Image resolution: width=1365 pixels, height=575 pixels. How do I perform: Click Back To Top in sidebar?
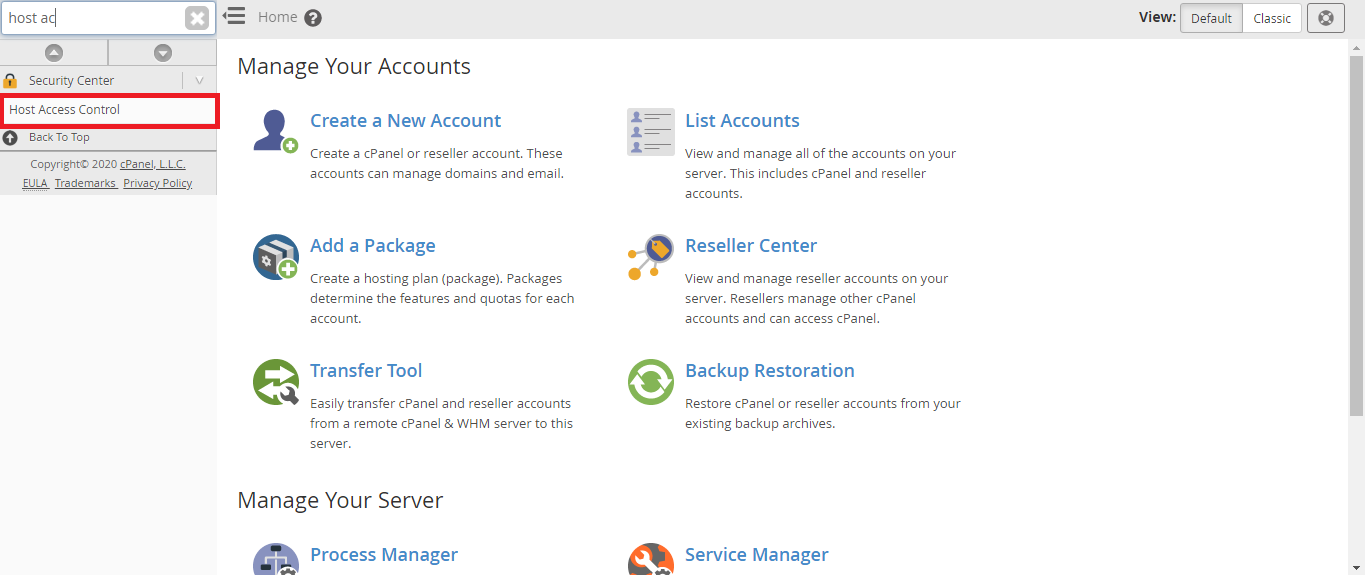click(59, 137)
